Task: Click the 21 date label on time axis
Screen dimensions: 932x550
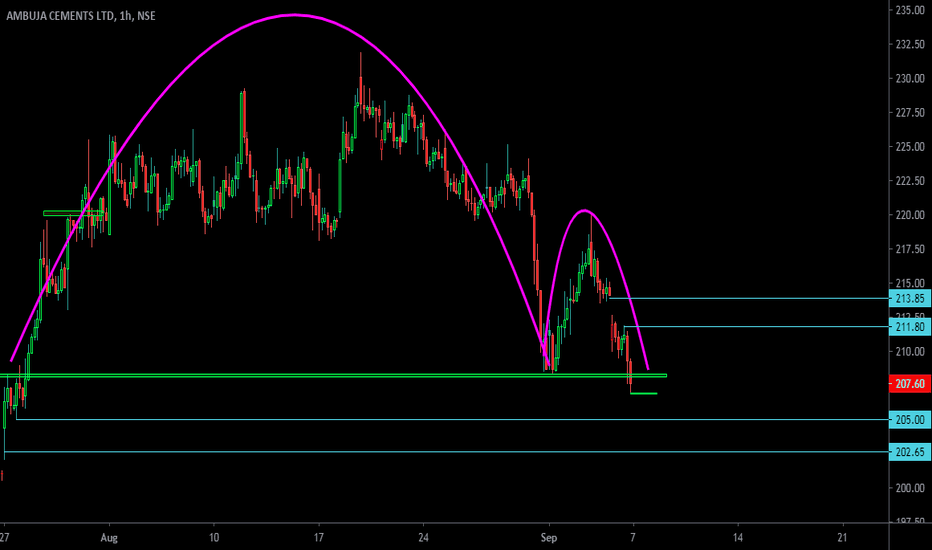Action: (x=842, y=538)
